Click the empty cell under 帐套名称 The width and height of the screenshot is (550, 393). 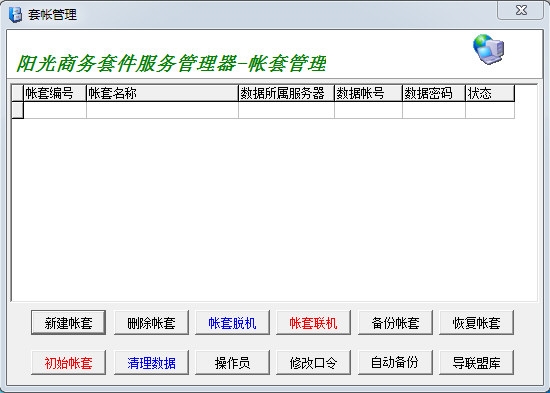[162, 110]
